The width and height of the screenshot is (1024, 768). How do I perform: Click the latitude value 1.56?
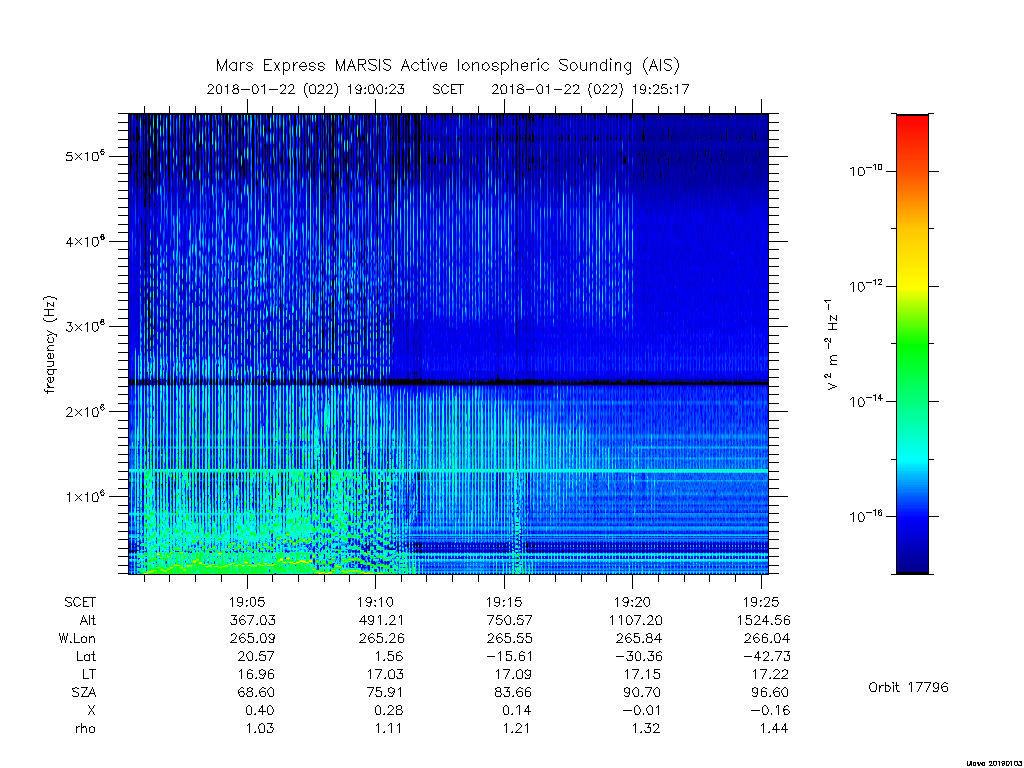pos(388,656)
